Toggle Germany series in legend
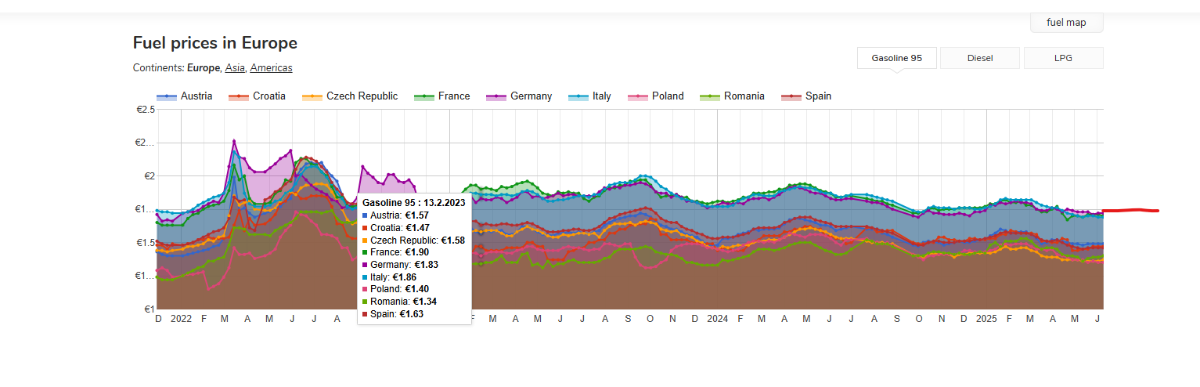Image resolution: width=1200 pixels, height=387 pixels. click(x=519, y=96)
